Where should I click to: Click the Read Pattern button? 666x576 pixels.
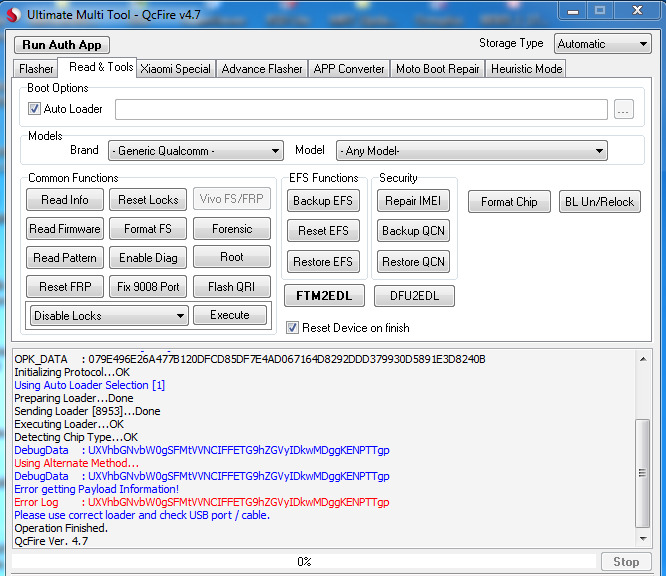click(x=65, y=257)
